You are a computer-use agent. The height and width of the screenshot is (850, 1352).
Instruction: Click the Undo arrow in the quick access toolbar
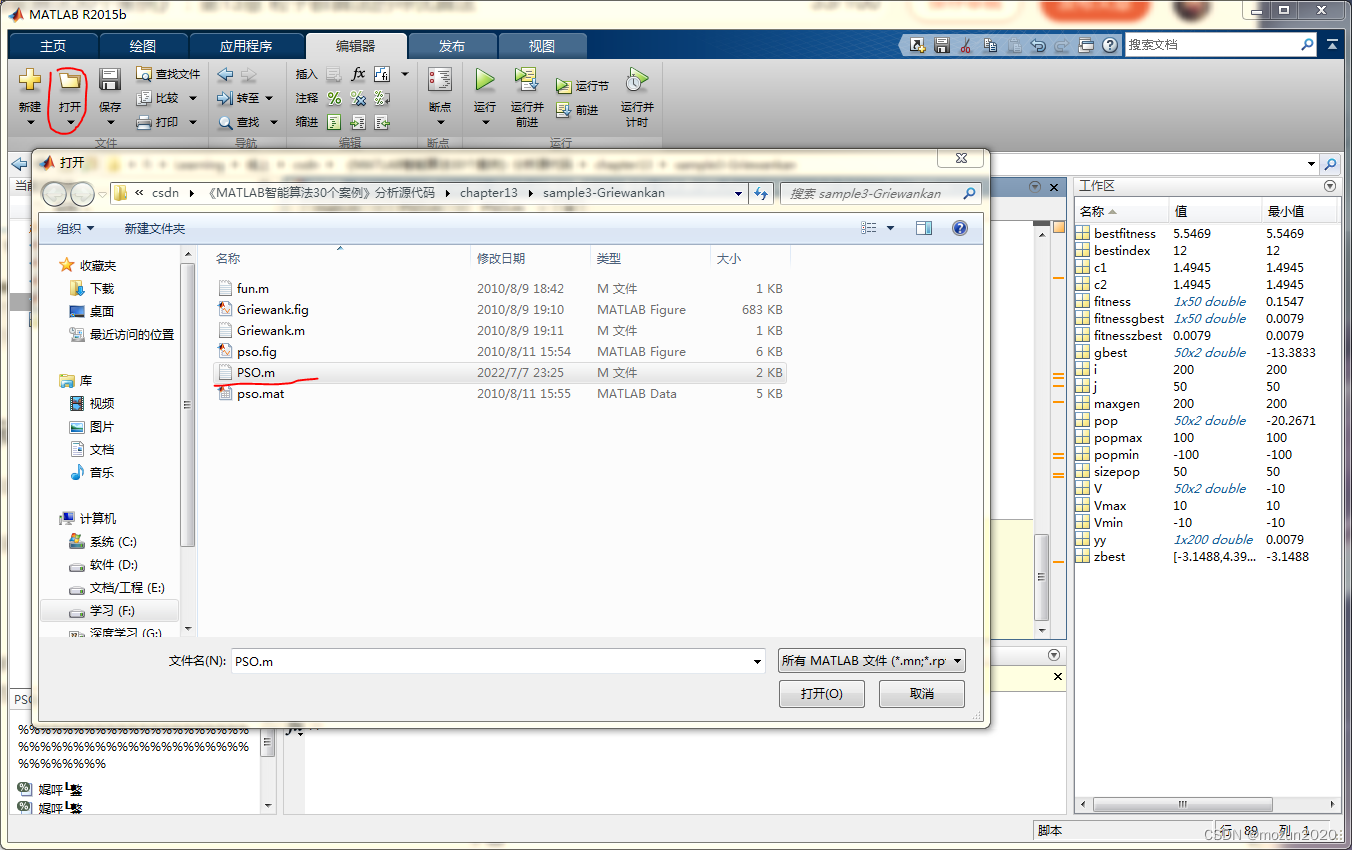click(x=1038, y=45)
